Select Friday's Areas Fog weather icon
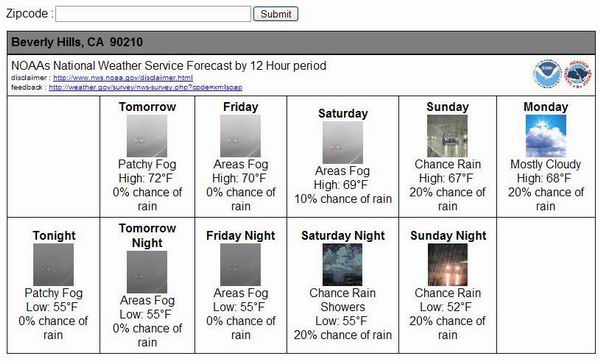 pos(240,136)
